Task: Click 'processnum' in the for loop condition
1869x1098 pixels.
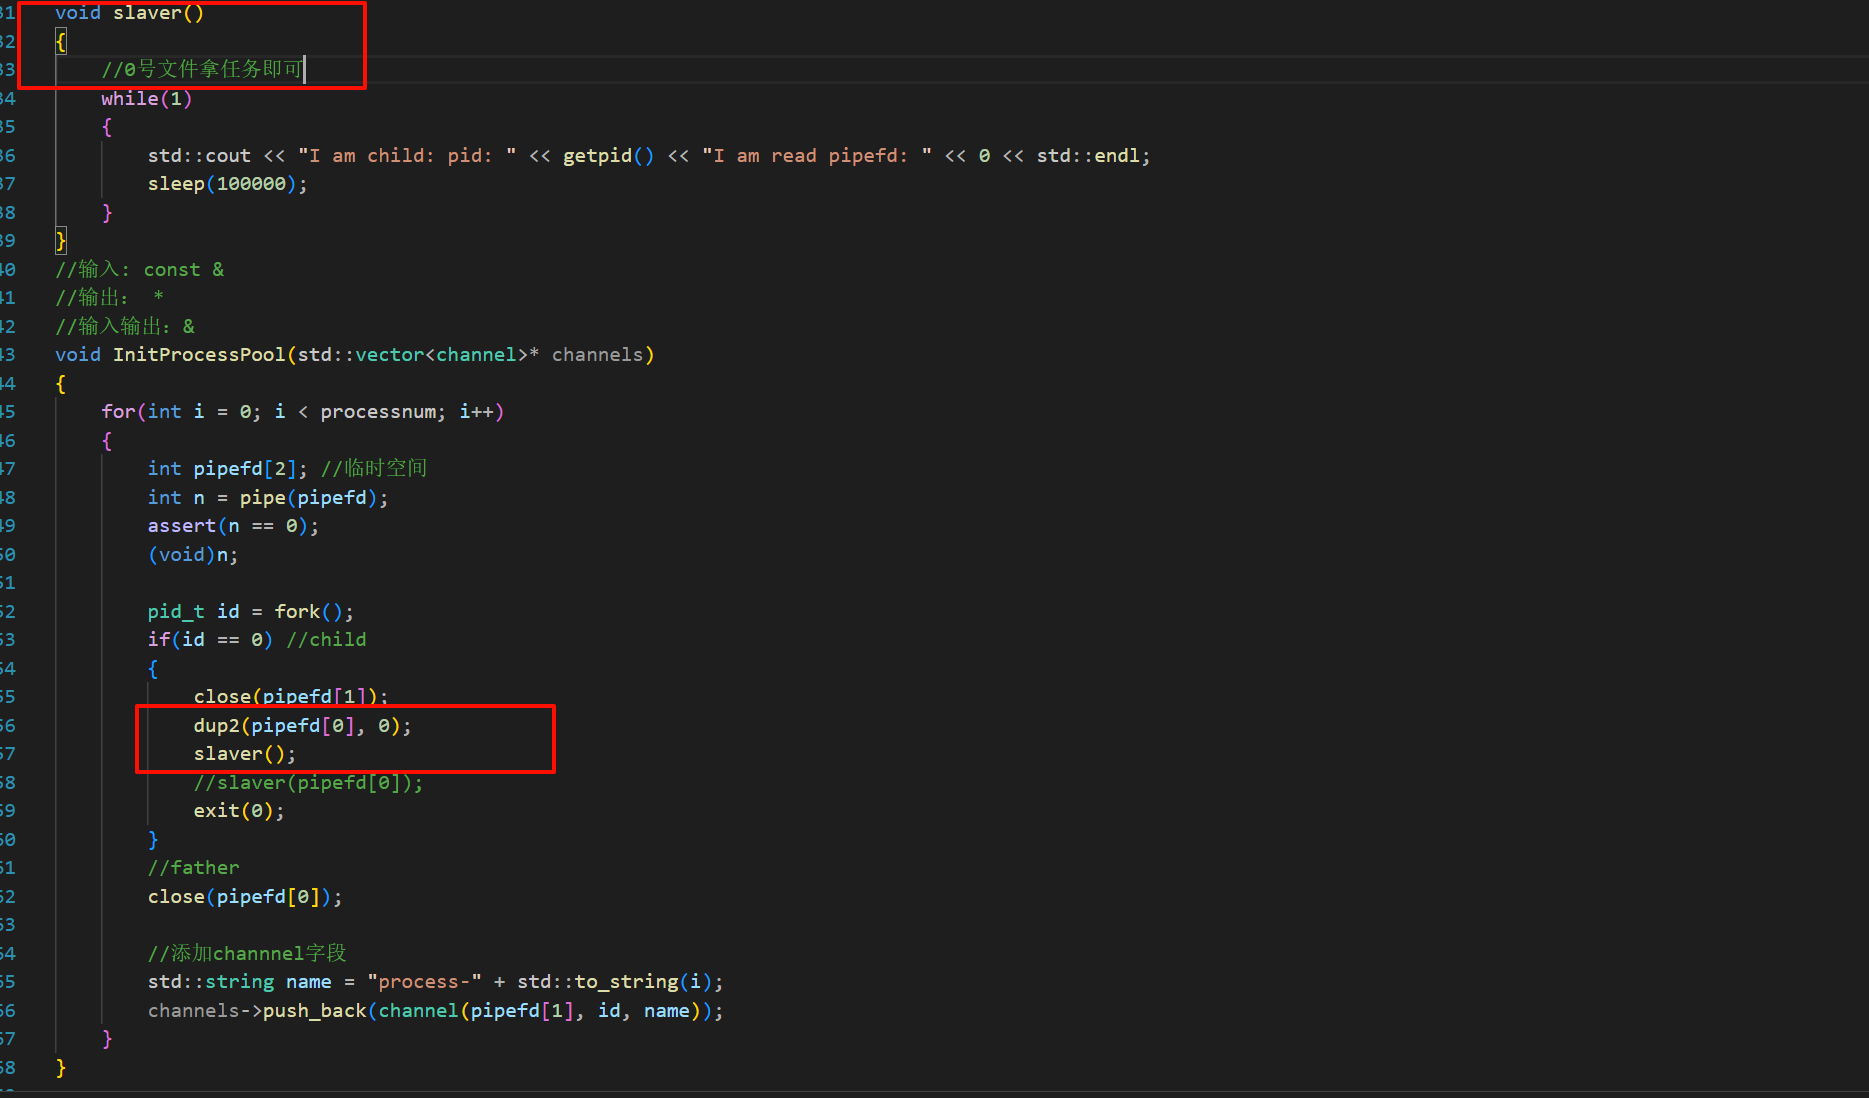Action: coord(378,411)
